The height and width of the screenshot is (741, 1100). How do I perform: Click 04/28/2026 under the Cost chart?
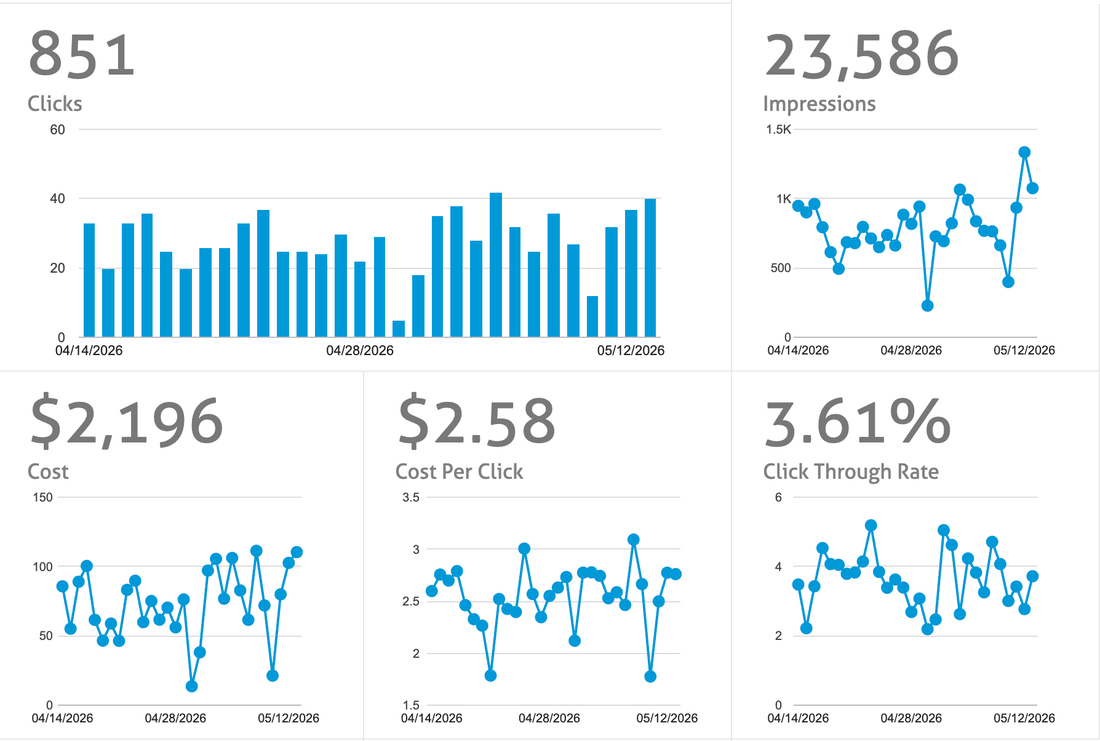click(175, 719)
